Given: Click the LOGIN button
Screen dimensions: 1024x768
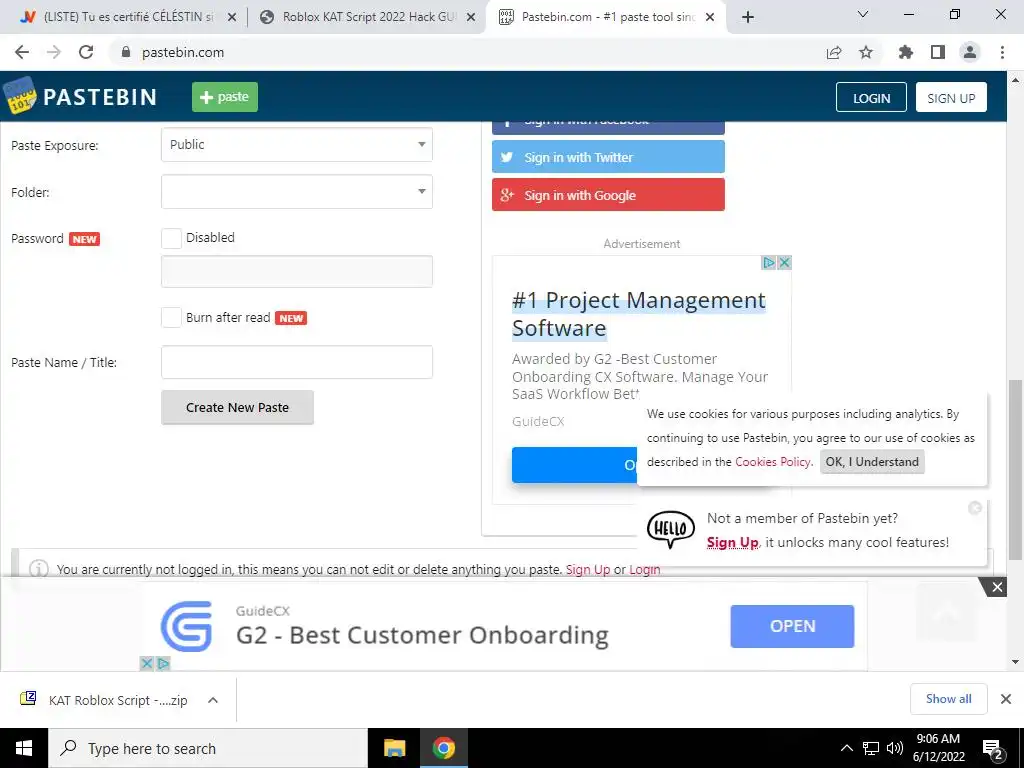Looking at the screenshot, I should point(871,97).
